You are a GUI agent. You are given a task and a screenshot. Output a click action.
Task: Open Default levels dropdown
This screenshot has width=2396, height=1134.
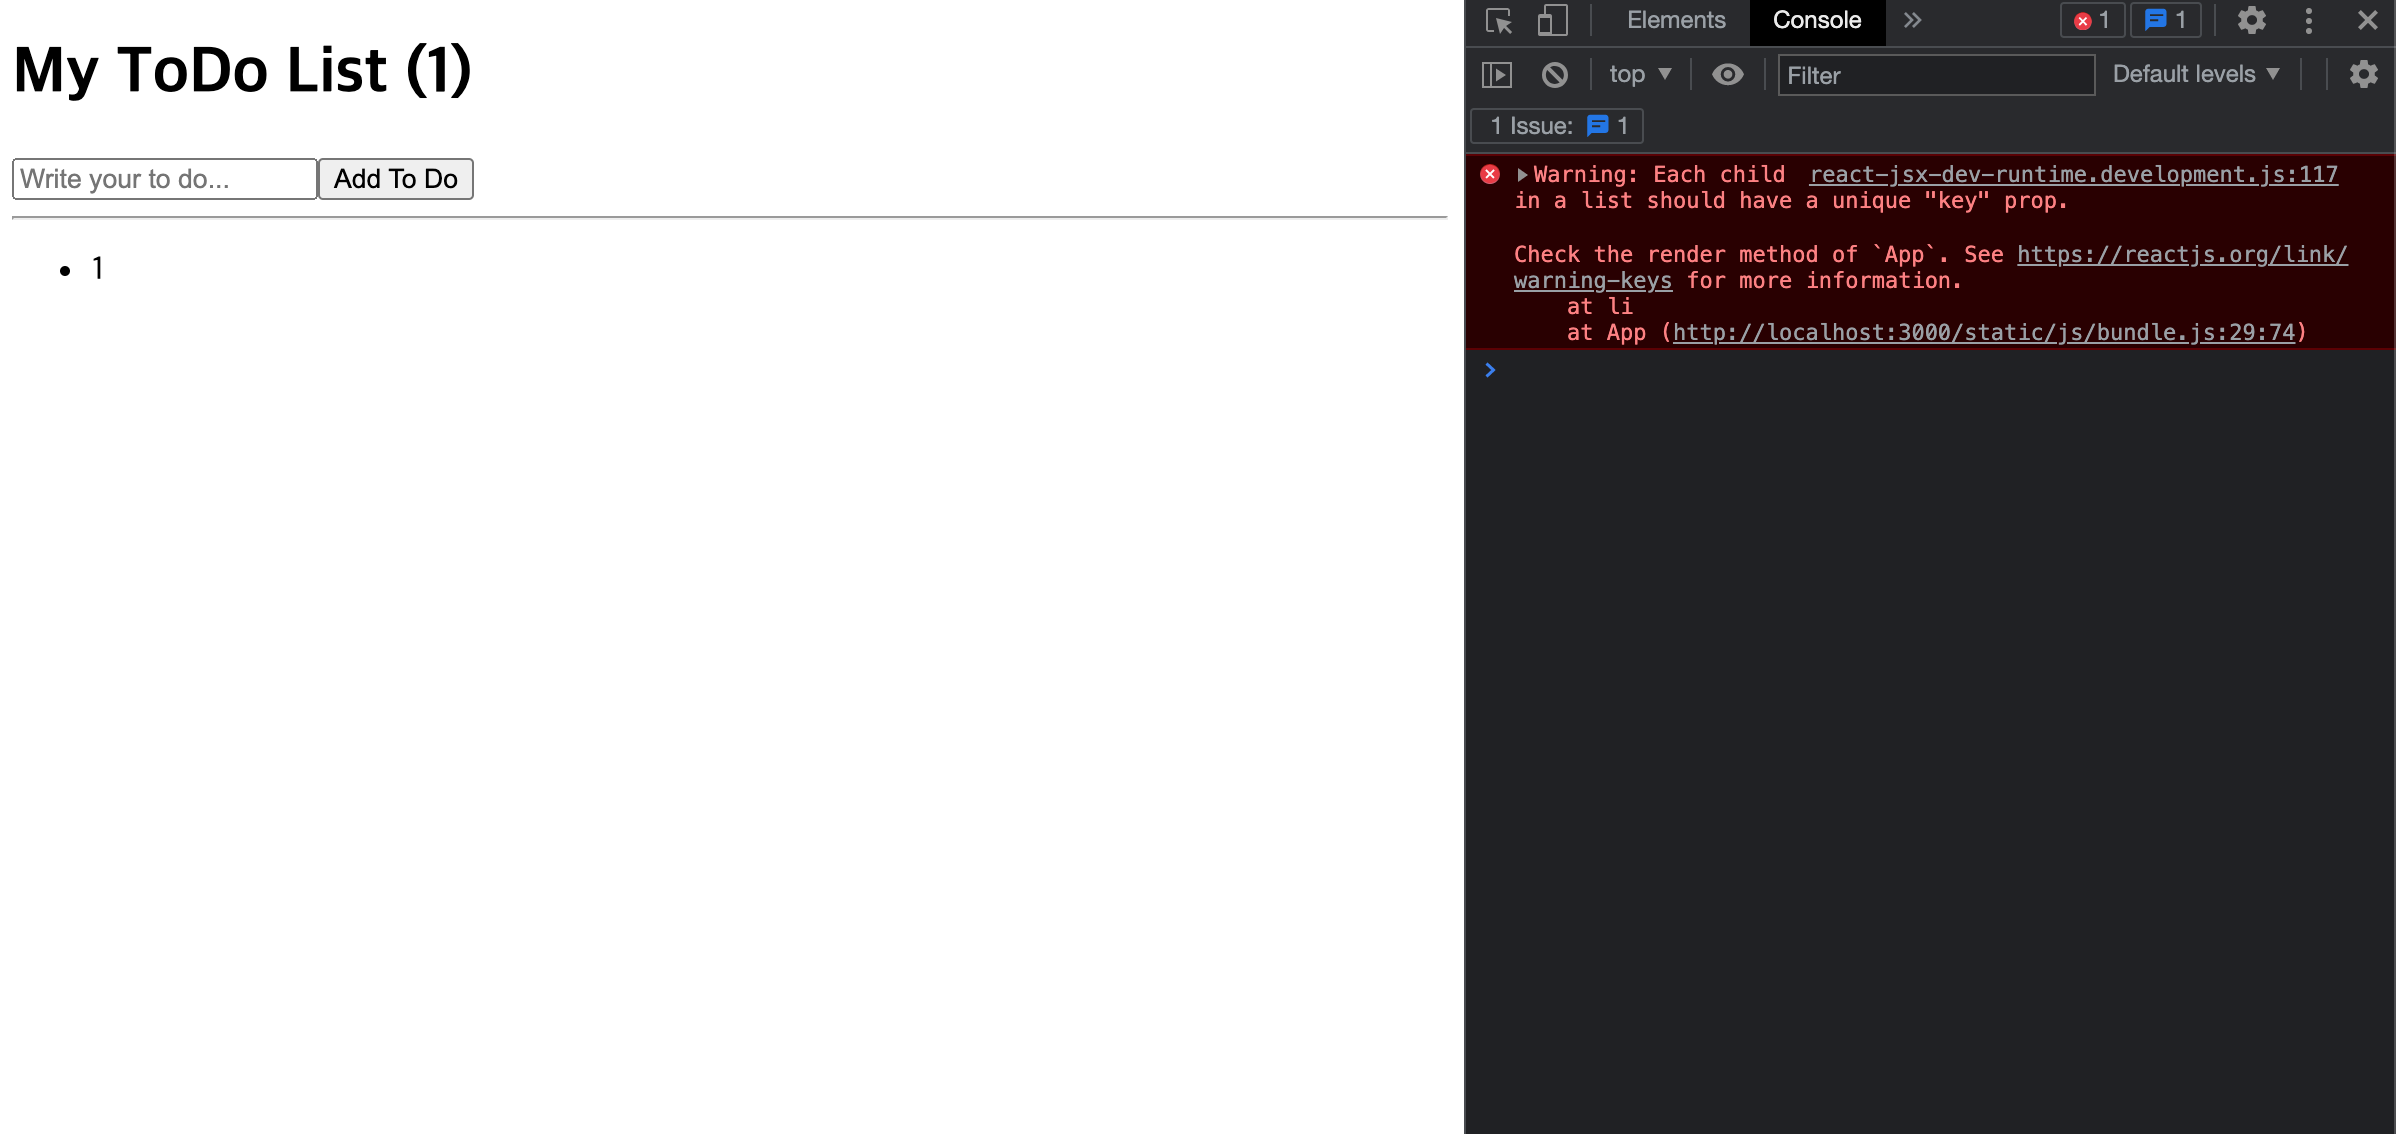[x=2196, y=75]
